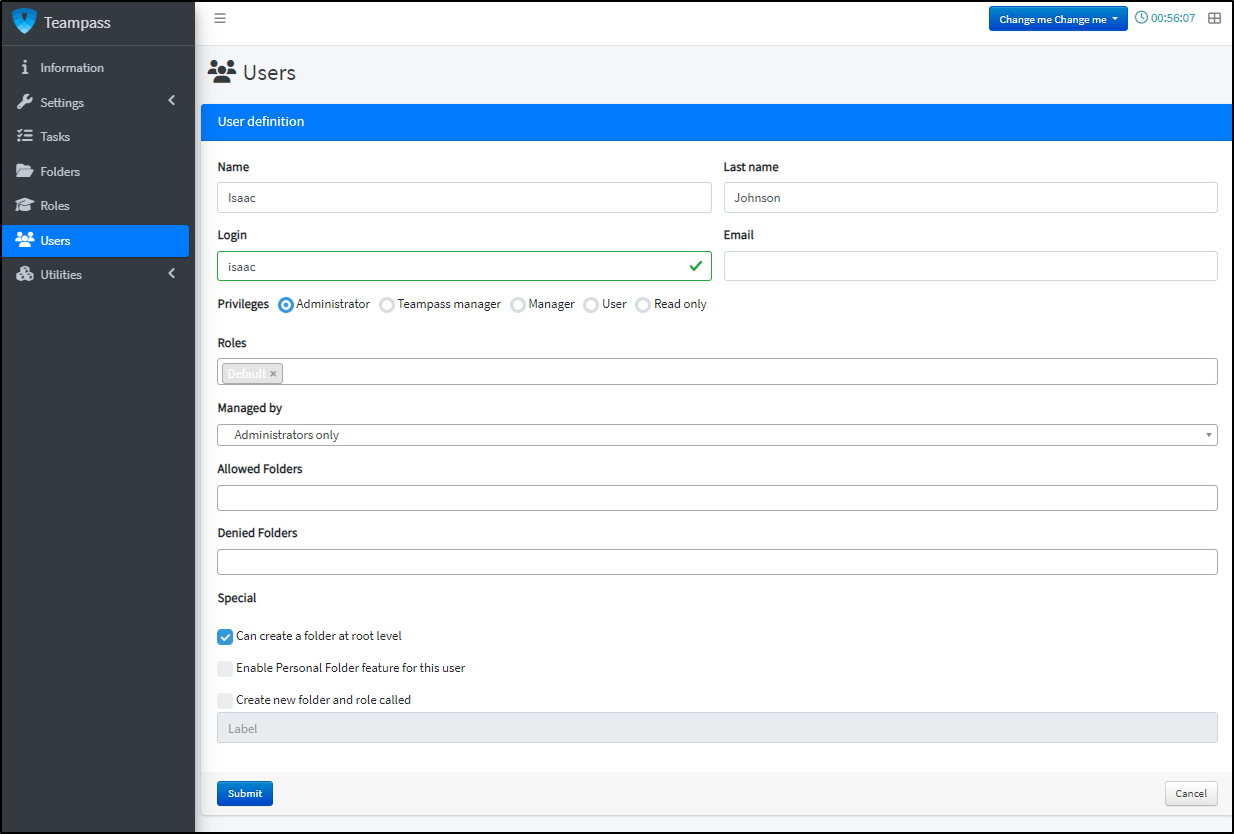Open the Denied Folders selector
The width and height of the screenshot is (1234, 834).
[717, 562]
